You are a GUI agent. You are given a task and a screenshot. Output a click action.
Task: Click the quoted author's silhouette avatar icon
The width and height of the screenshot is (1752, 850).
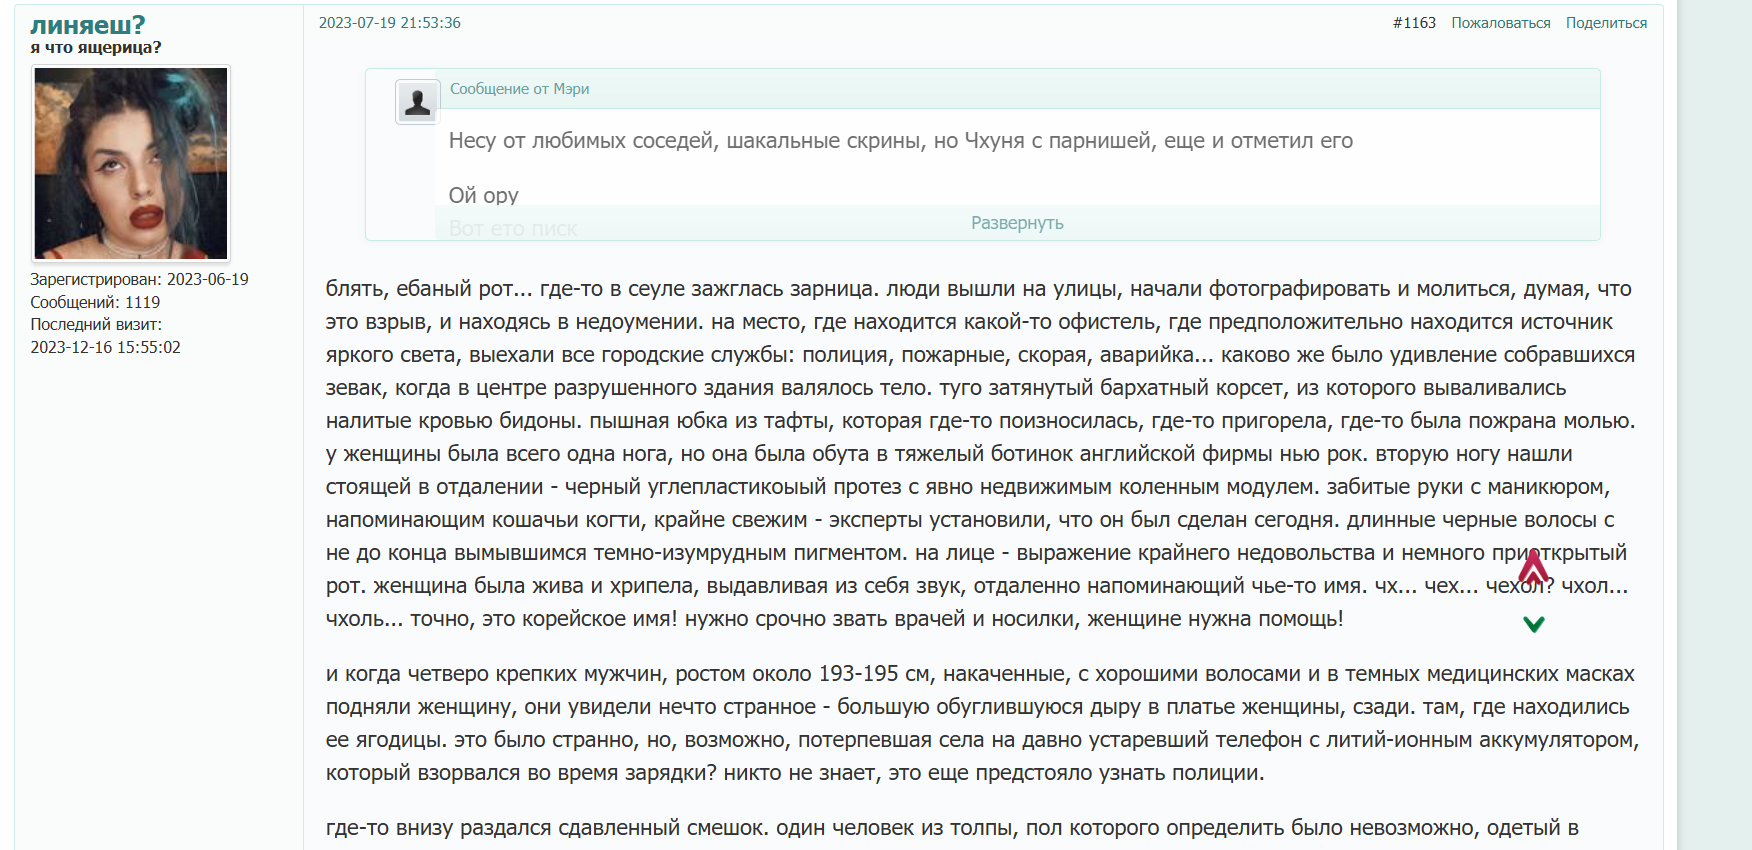(x=417, y=102)
